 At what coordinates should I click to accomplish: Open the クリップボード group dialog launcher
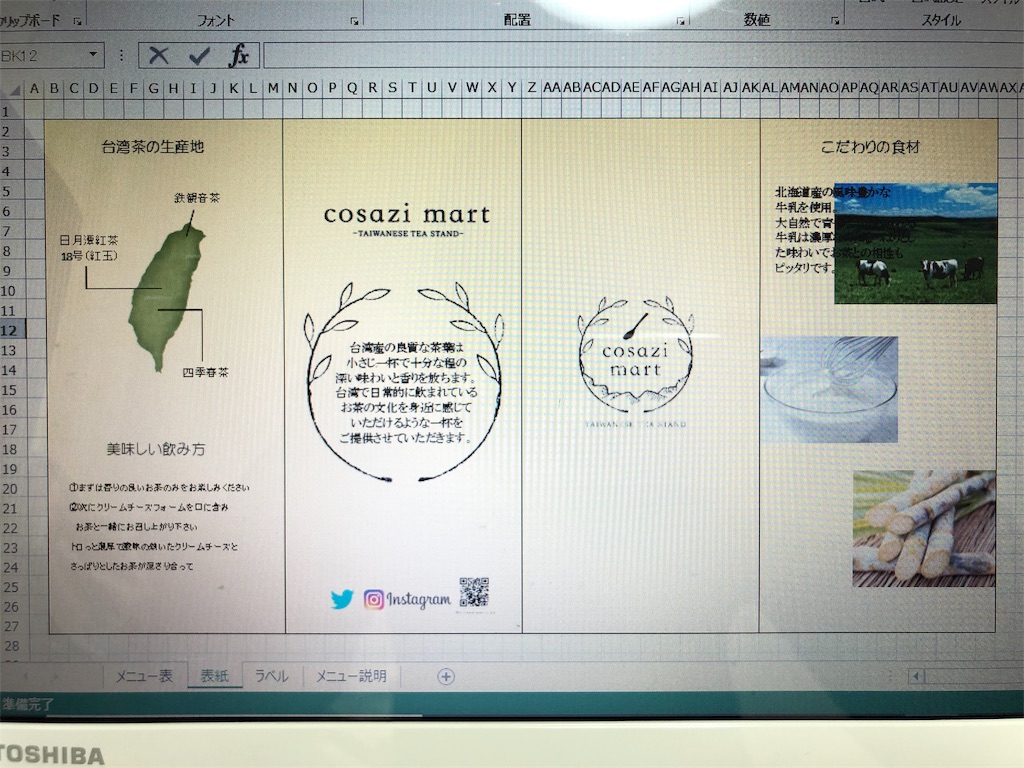pyautogui.click(x=78, y=22)
